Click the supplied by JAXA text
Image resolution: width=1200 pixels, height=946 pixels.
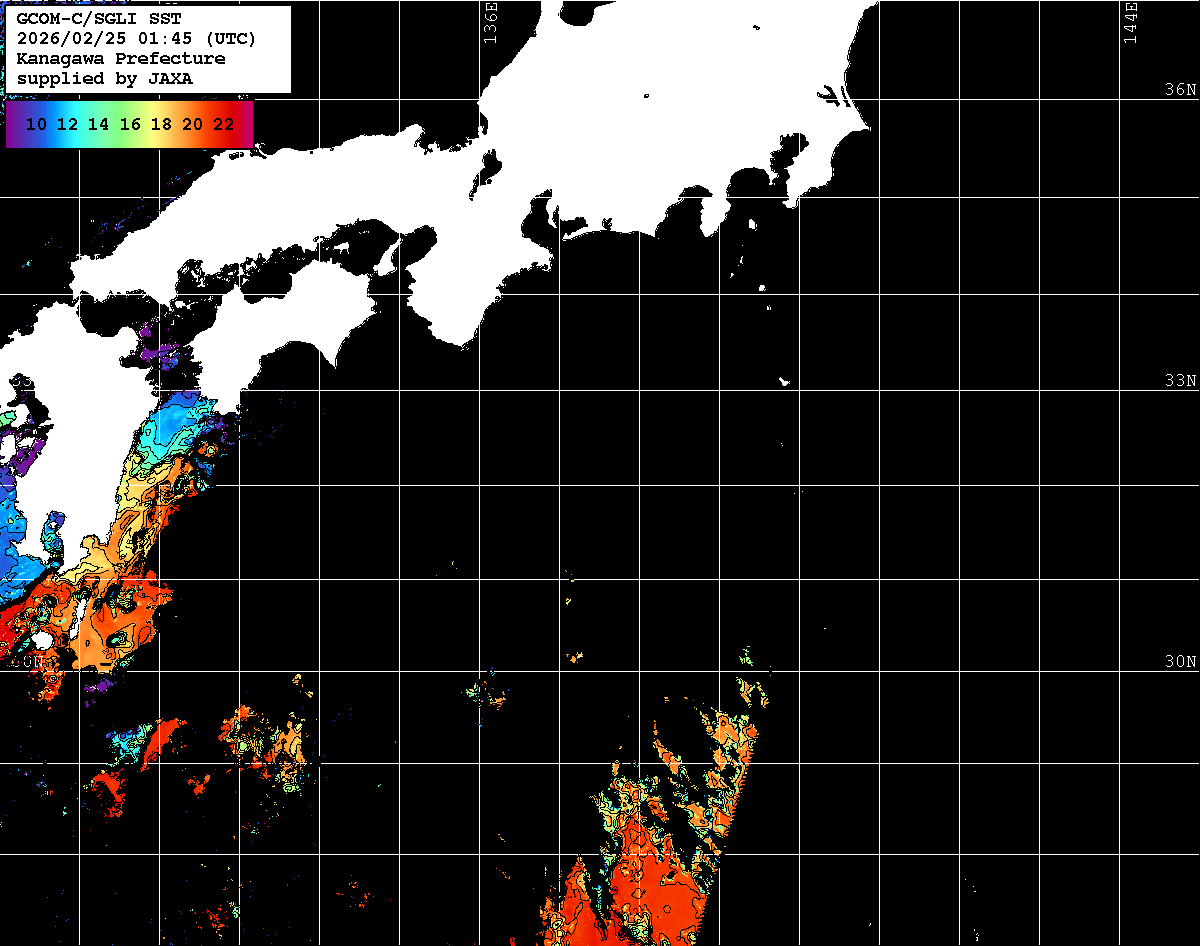point(104,78)
